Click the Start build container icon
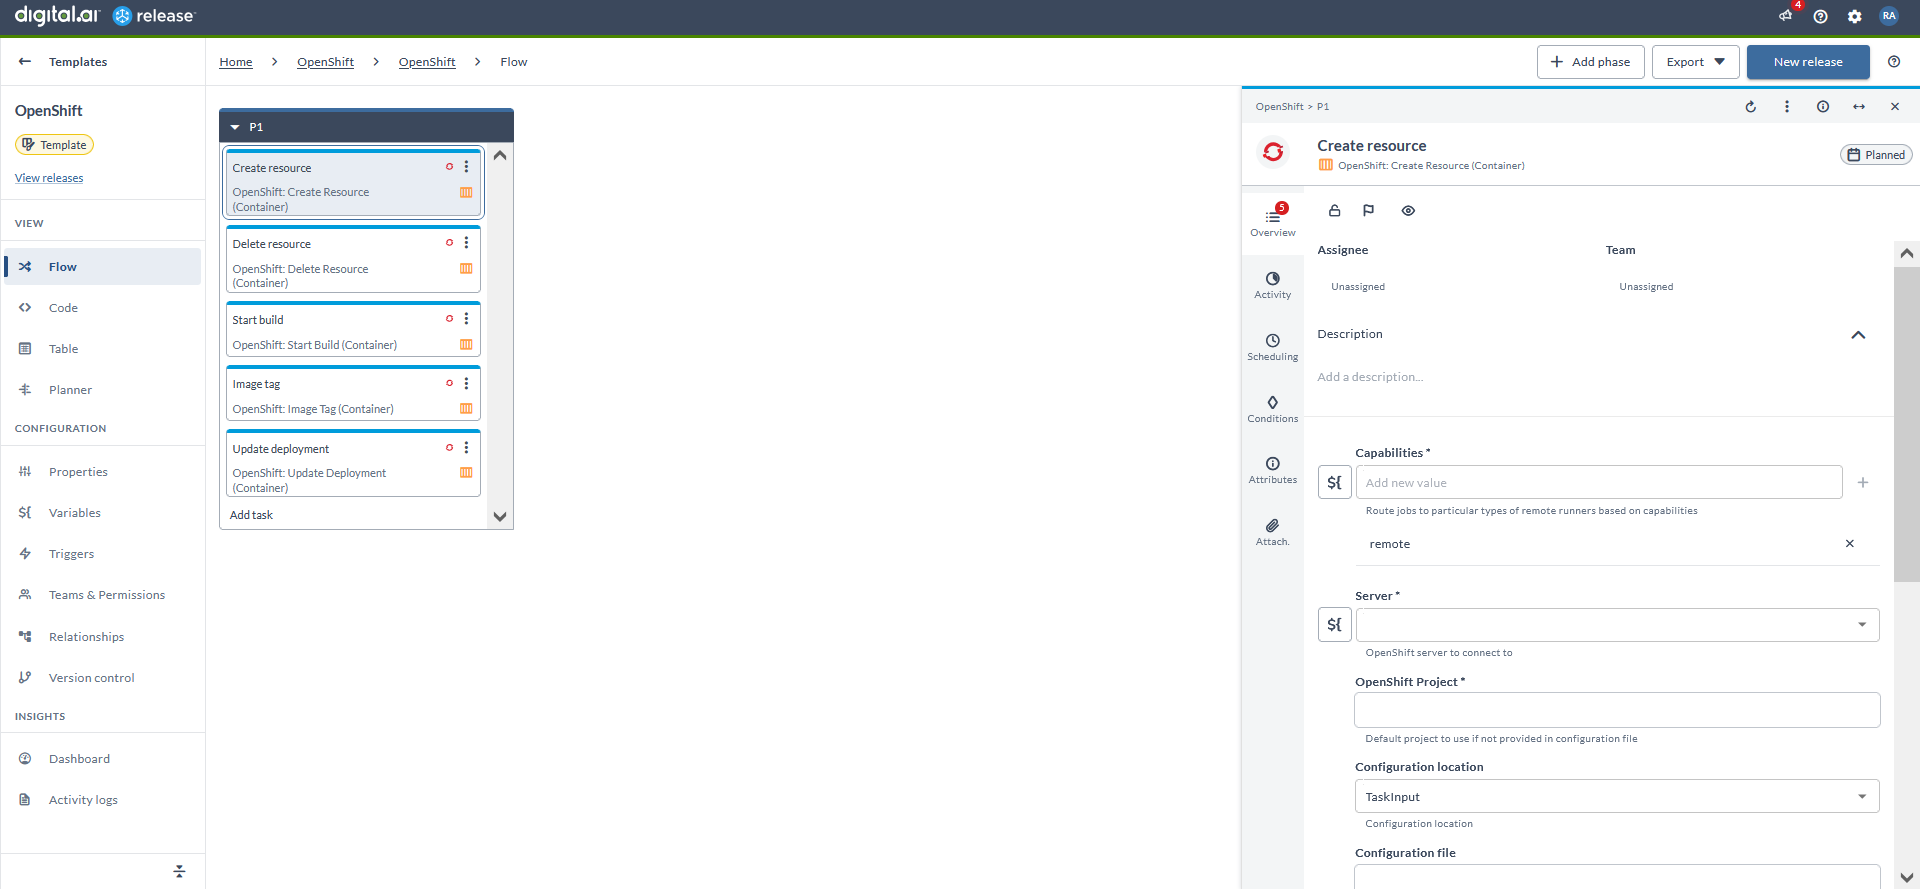This screenshot has height=889, width=1920. [466, 345]
